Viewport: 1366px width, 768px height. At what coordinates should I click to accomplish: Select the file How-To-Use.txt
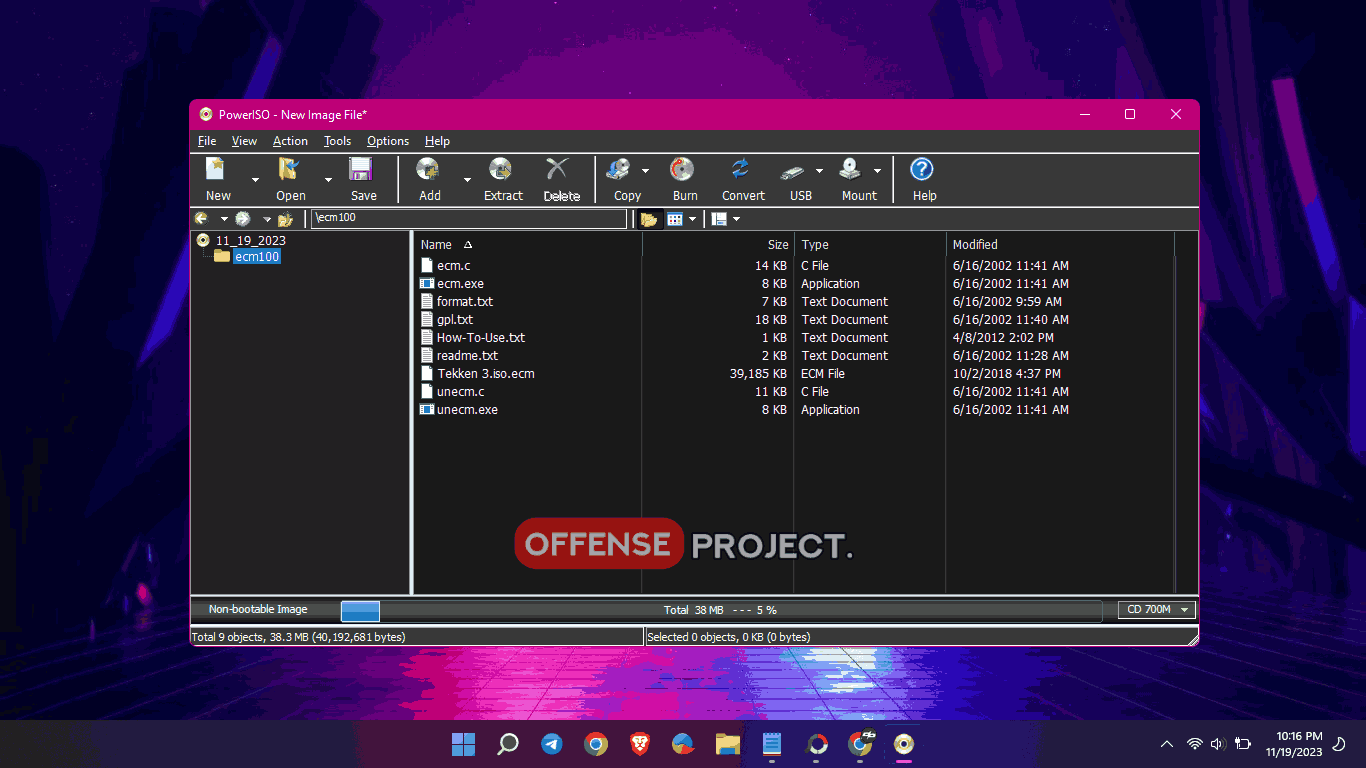(481, 338)
